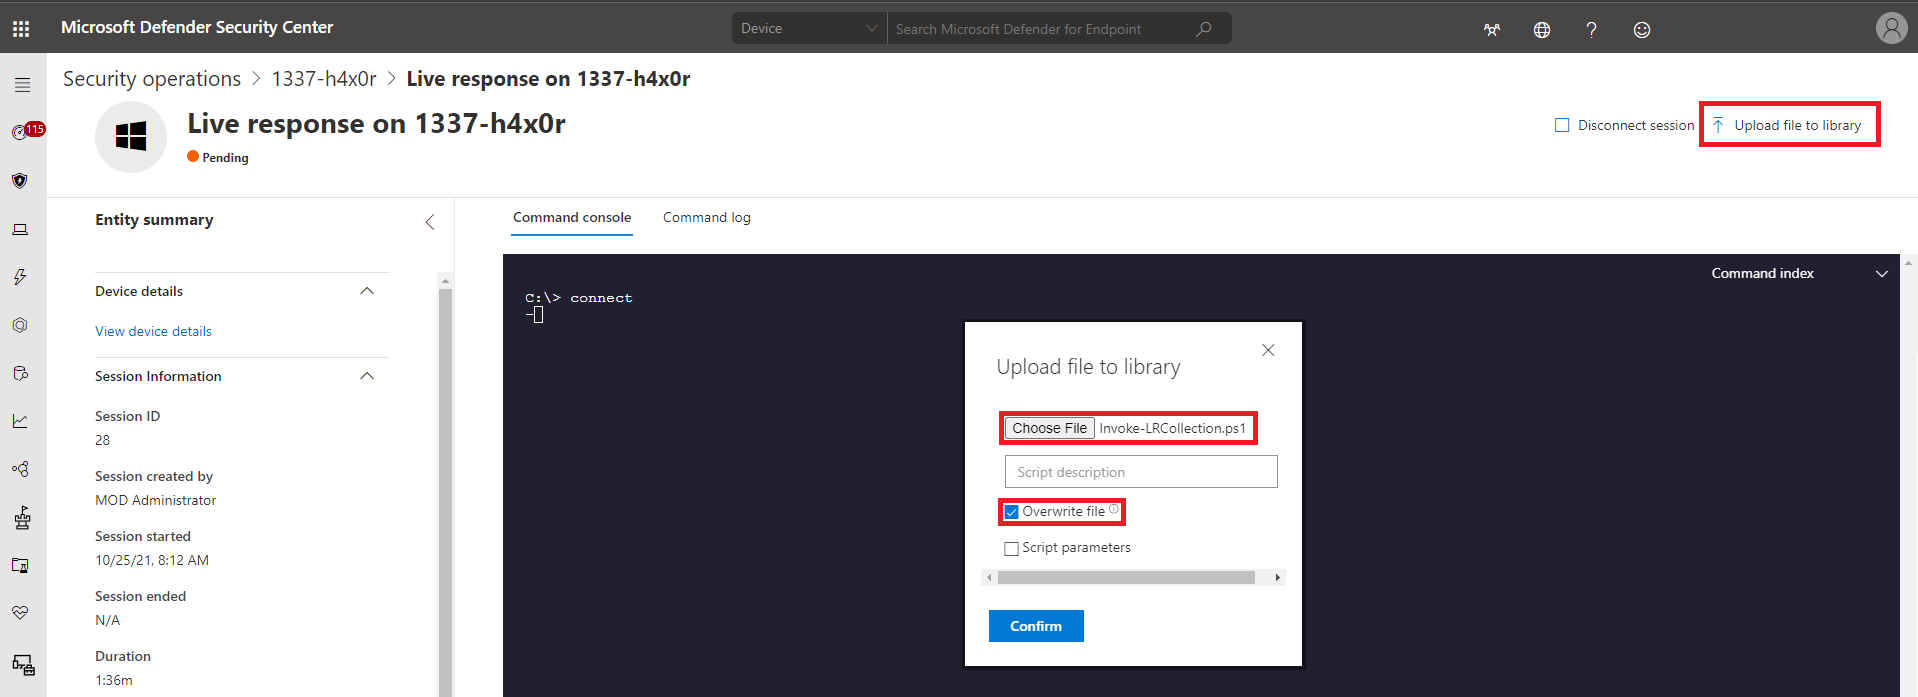The width and height of the screenshot is (1918, 697).
Task: Click the dialog horizontal scrollbar thumb
Action: pyautogui.click(x=1126, y=578)
